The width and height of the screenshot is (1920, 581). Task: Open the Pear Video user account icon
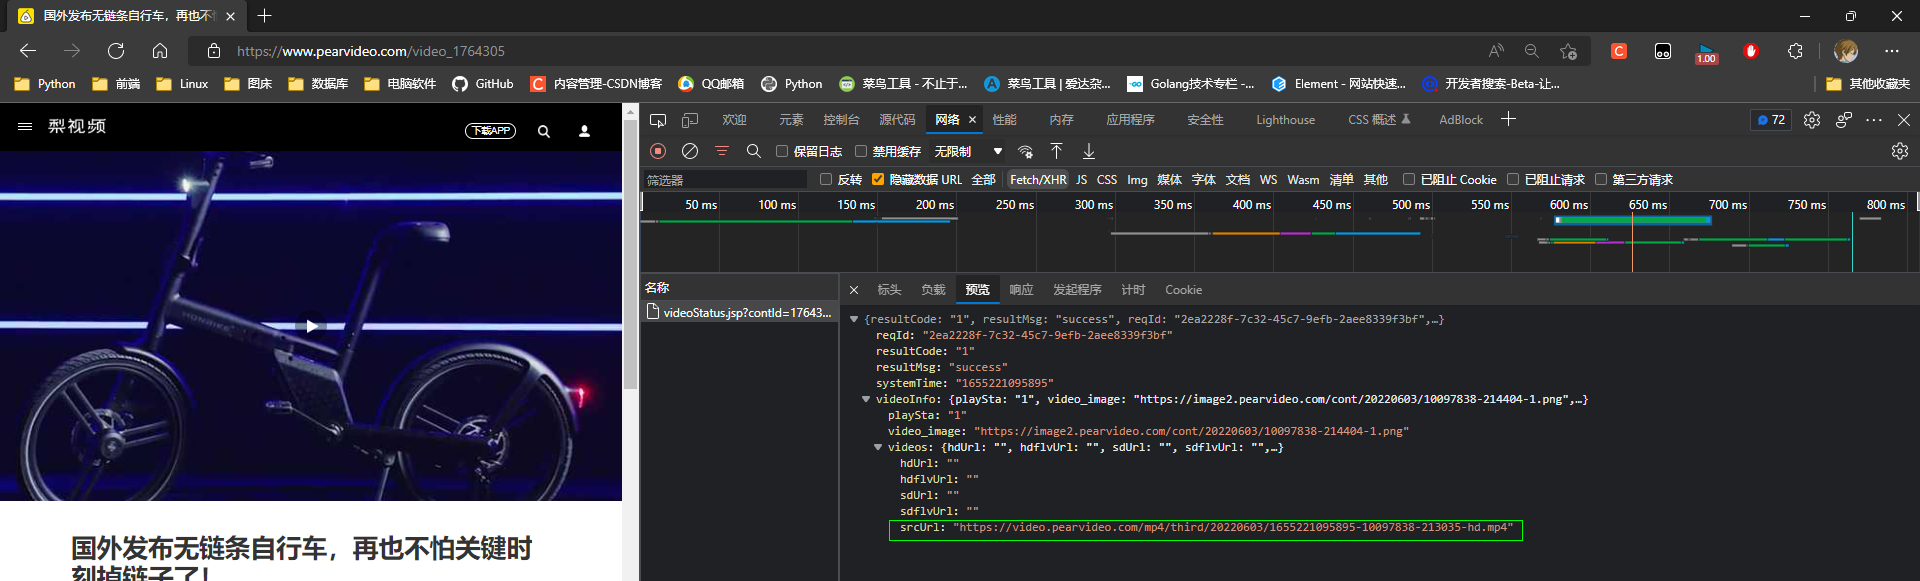pos(585,131)
